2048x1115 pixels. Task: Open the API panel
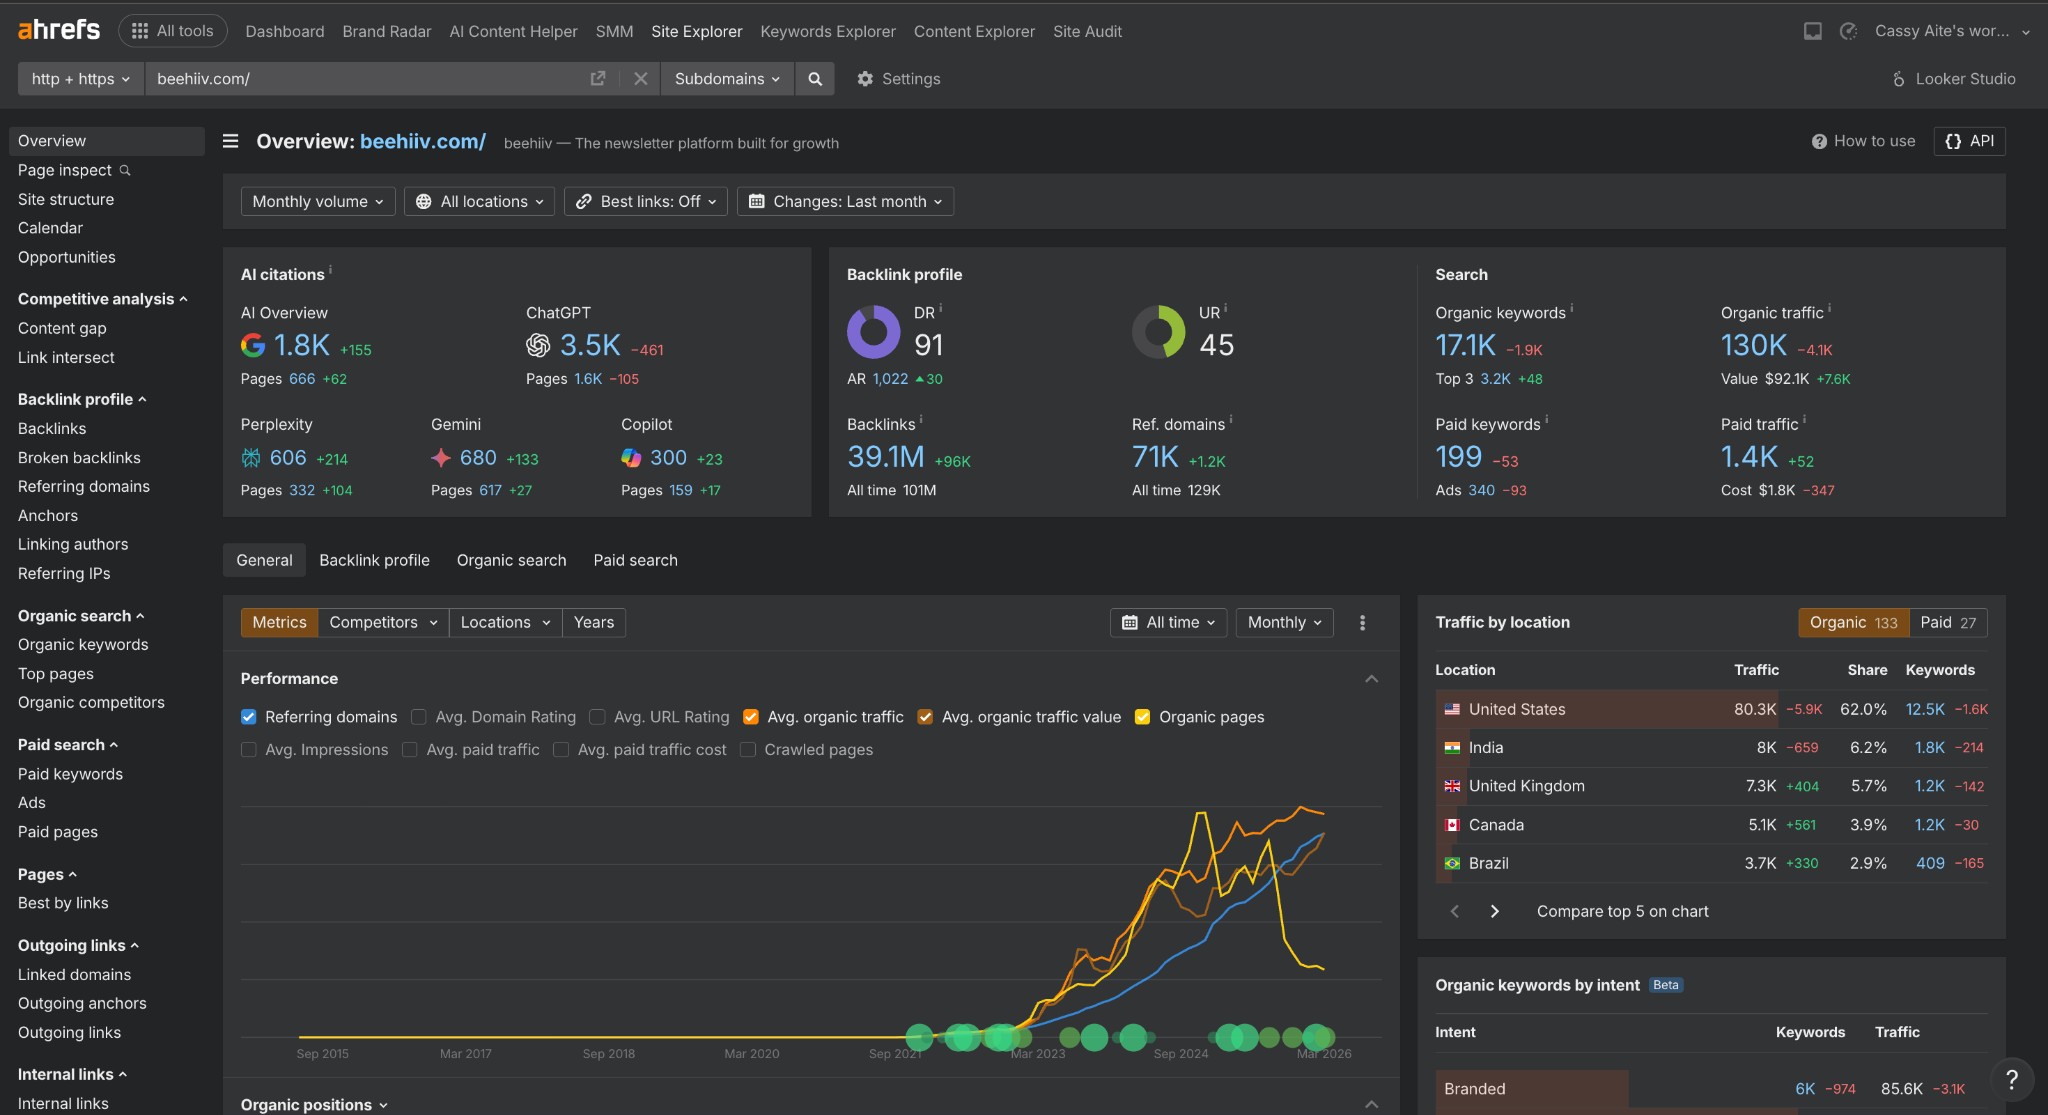tap(1969, 140)
